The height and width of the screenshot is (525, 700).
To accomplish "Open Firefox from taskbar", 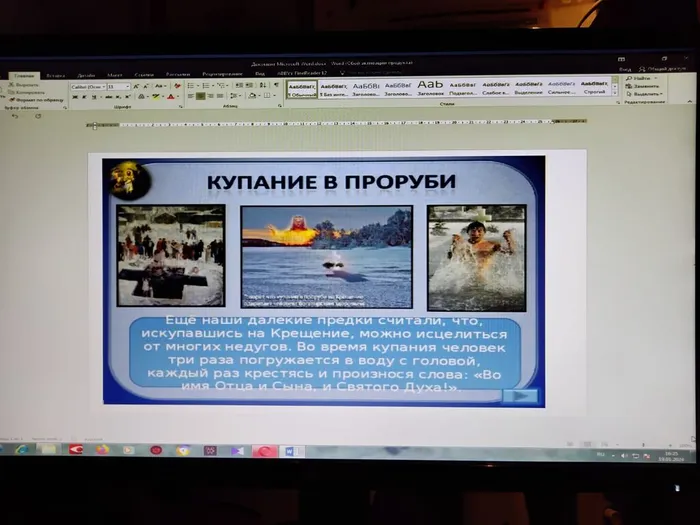I will [102, 450].
